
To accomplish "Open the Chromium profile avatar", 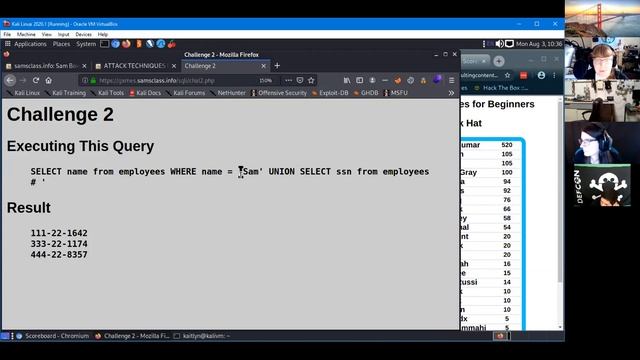I will 541,76.
